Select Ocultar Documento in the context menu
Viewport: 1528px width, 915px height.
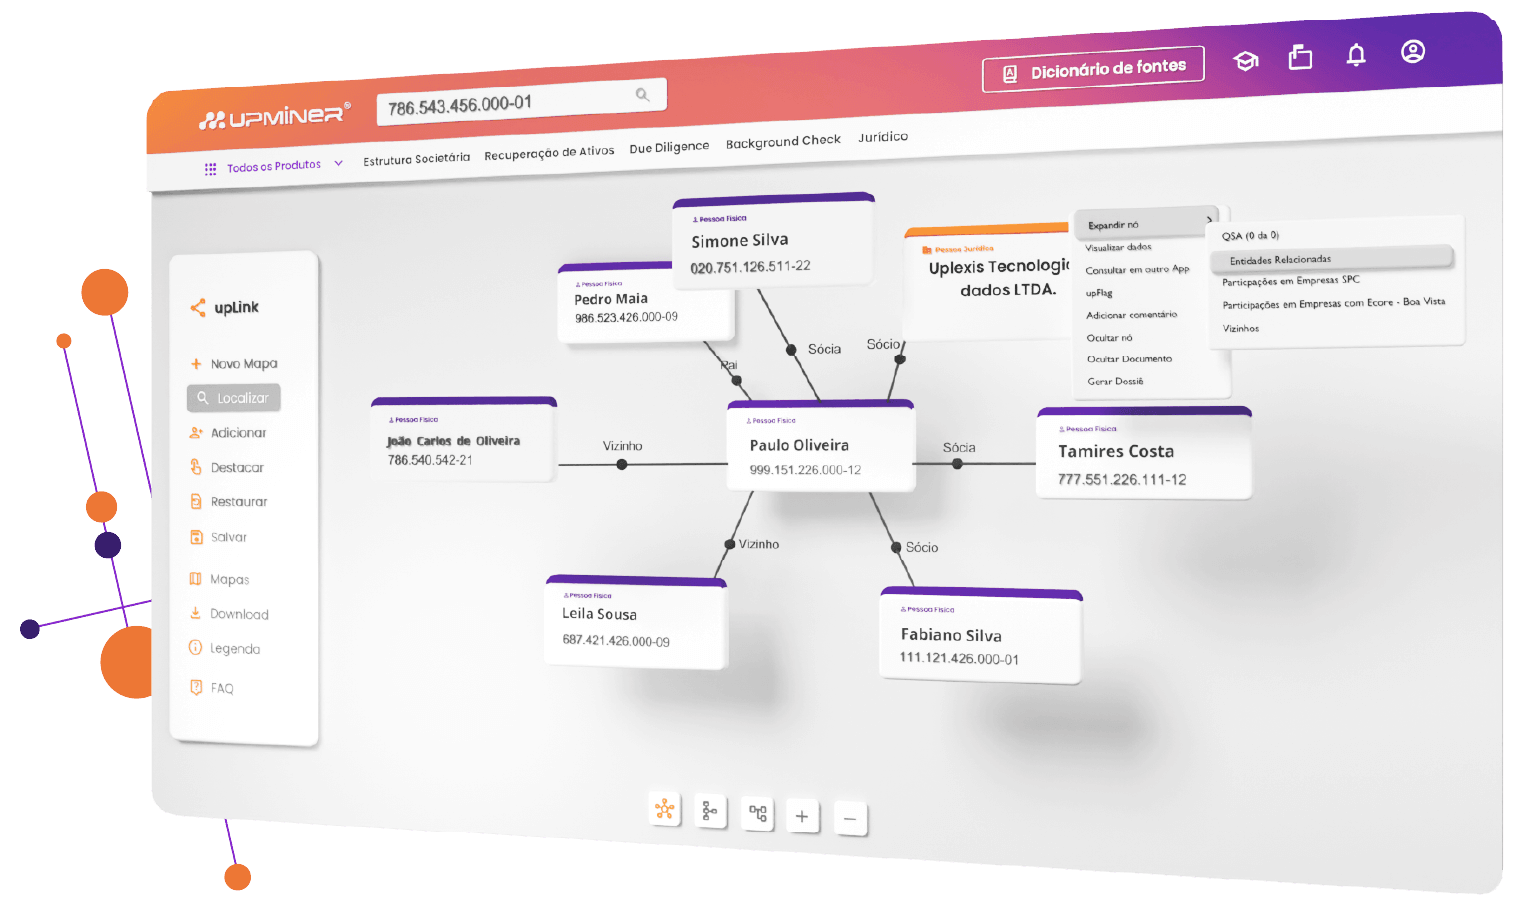1129,359
